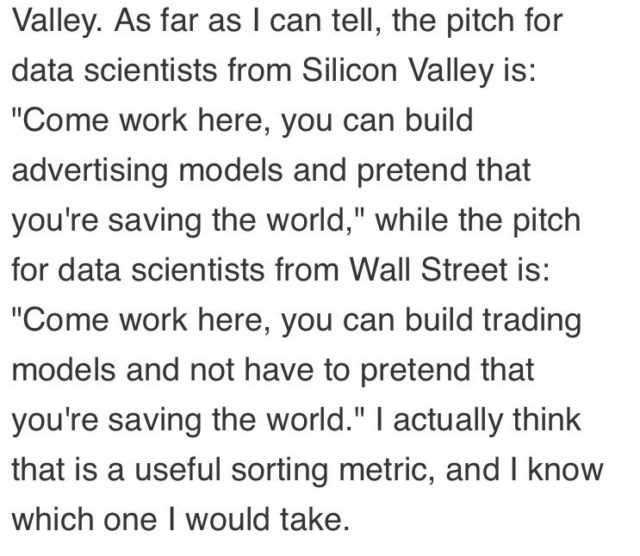Click the word "useful"
Viewport: 640px width, 556px height.
coord(178,469)
